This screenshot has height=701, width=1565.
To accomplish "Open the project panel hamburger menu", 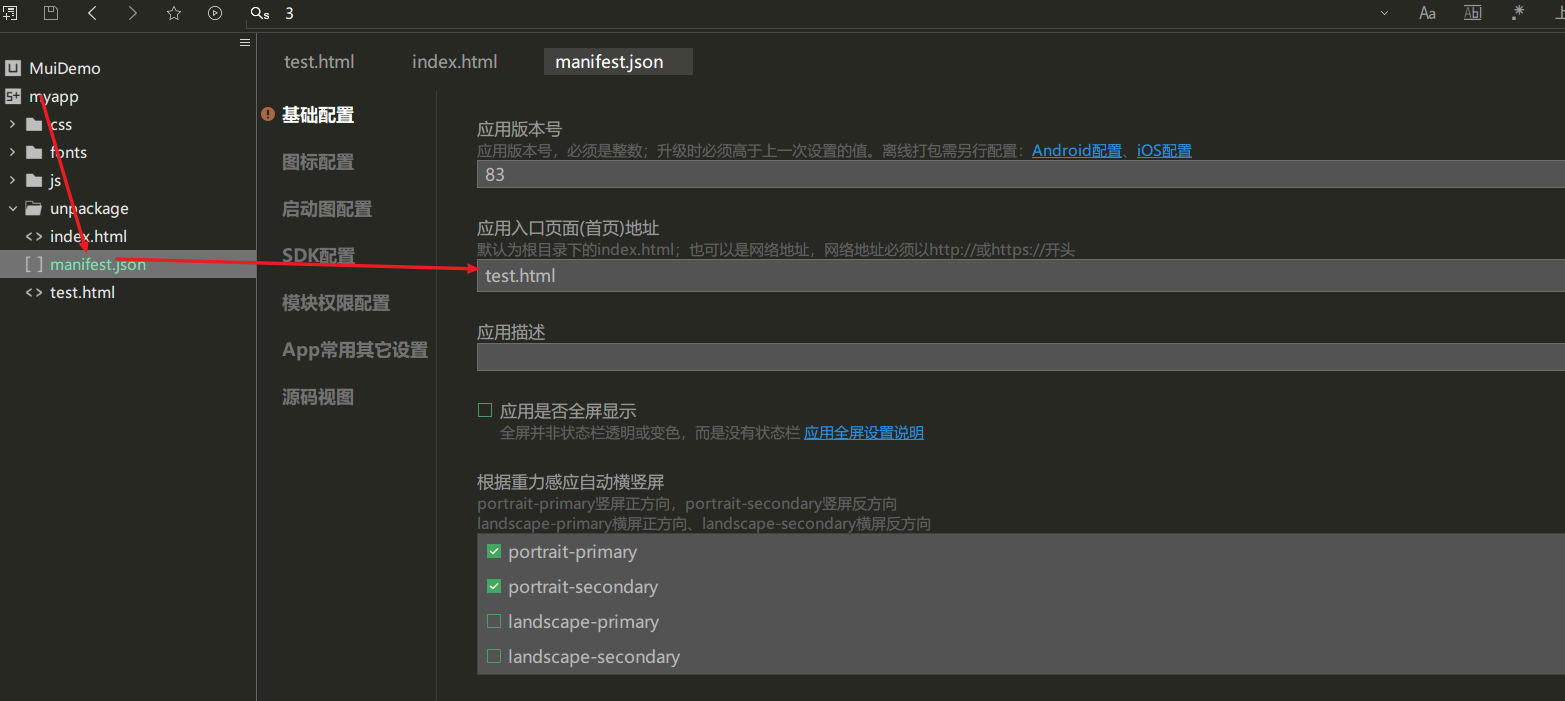I will point(245,42).
